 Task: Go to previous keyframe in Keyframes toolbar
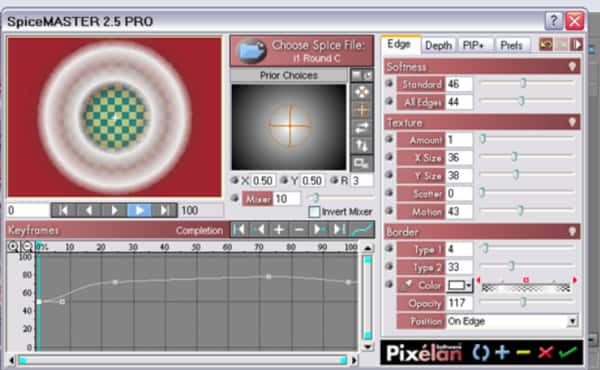tap(259, 230)
